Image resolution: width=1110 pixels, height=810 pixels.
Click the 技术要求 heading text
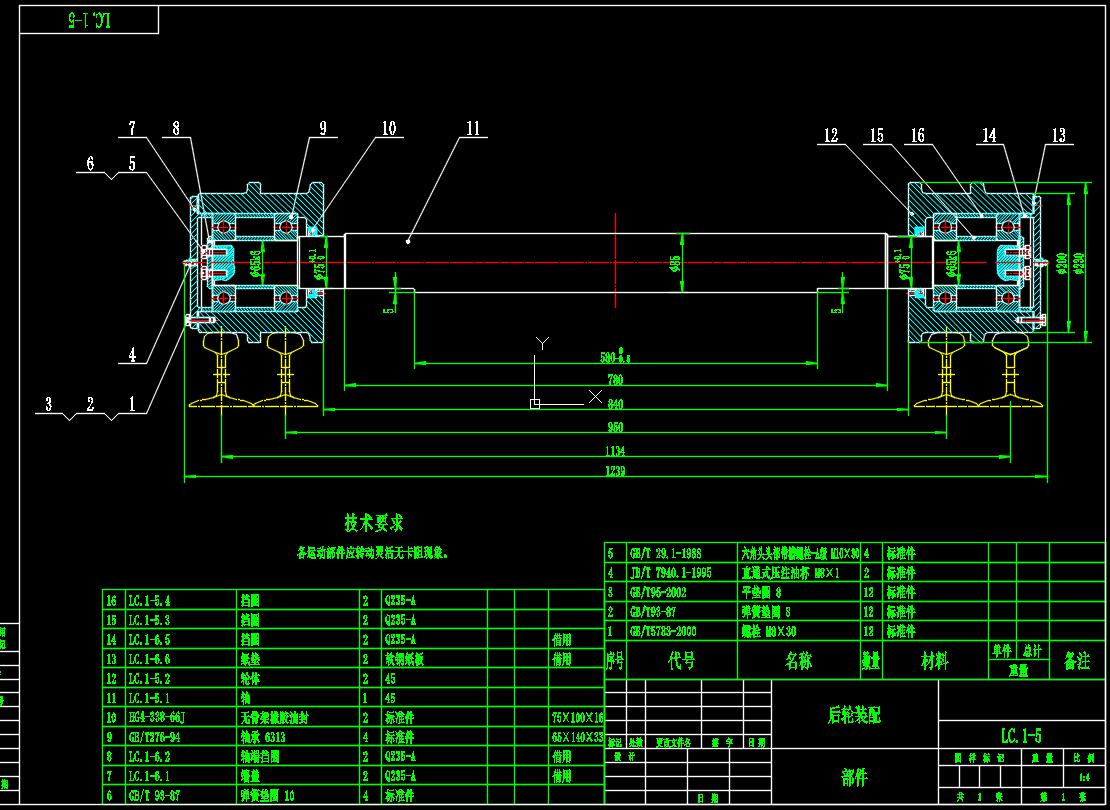click(x=374, y=523)
